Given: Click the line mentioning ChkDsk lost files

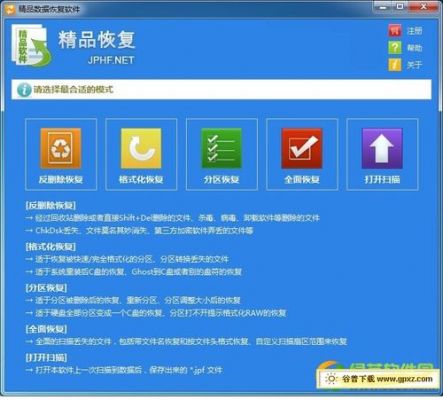Looking at the screenshot, I should 139,230.
